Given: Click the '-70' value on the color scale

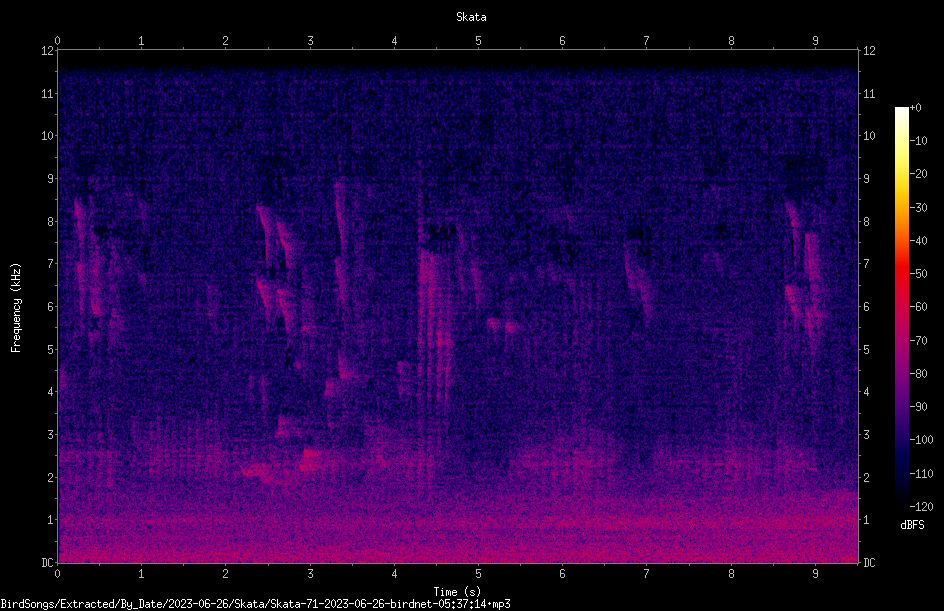Looking at the screenshot, I should point(918,341).
